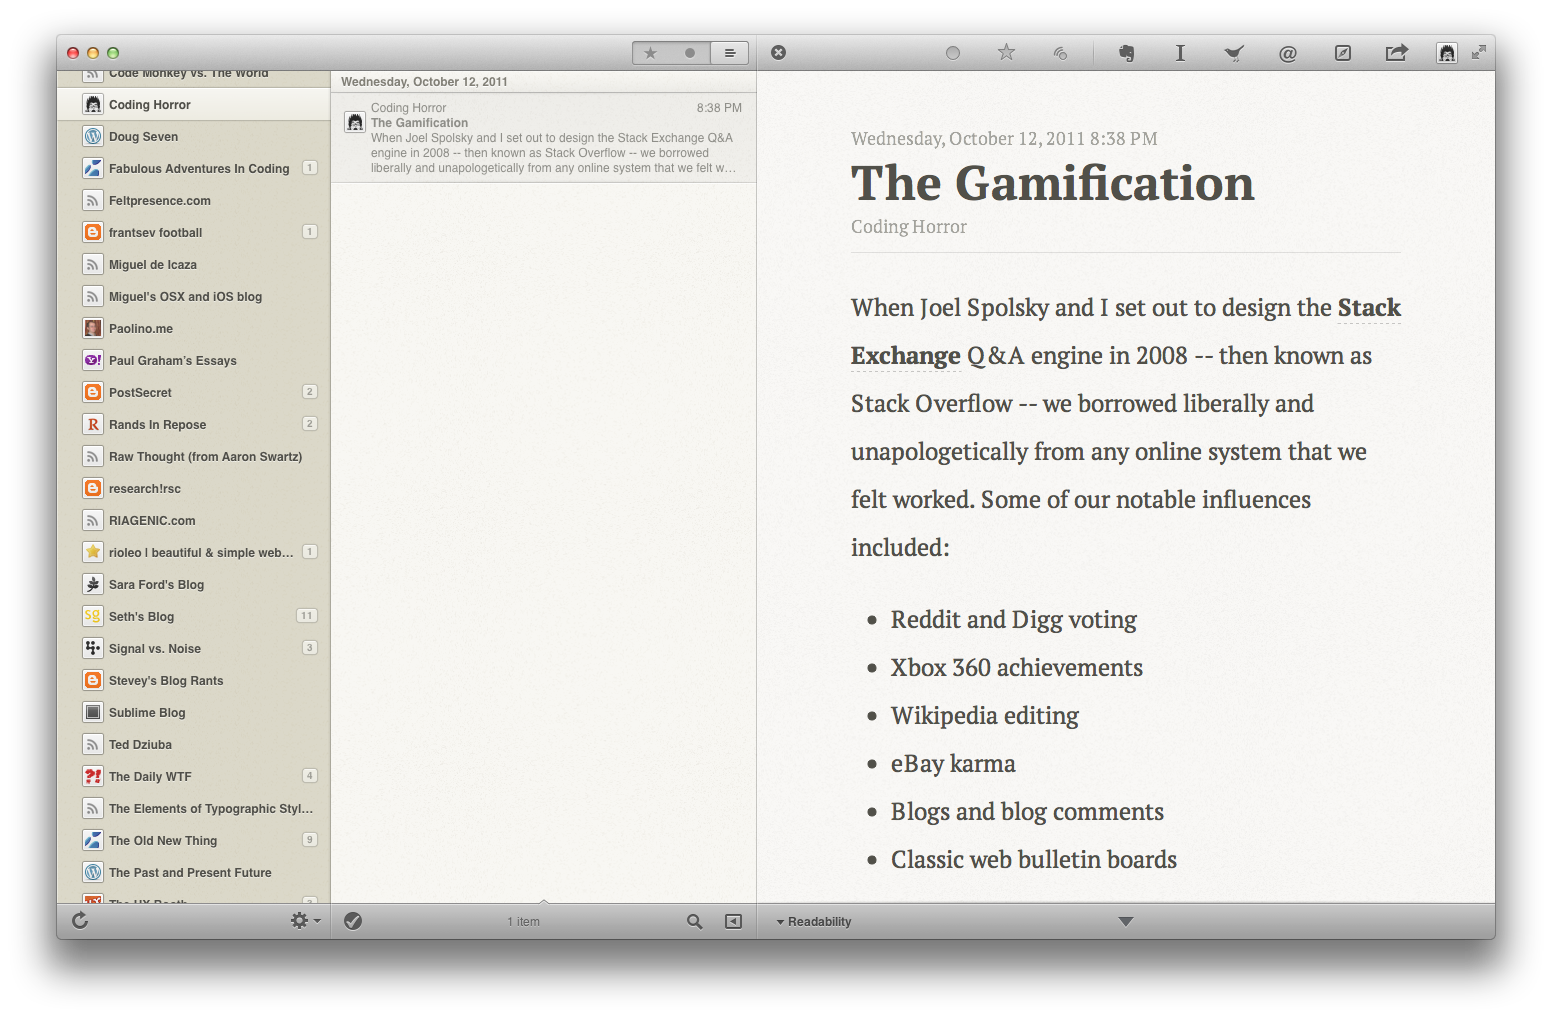Click the Google Reader share/broadcast icon
Screen dimensions: 1552x1018
(1061, 53)
